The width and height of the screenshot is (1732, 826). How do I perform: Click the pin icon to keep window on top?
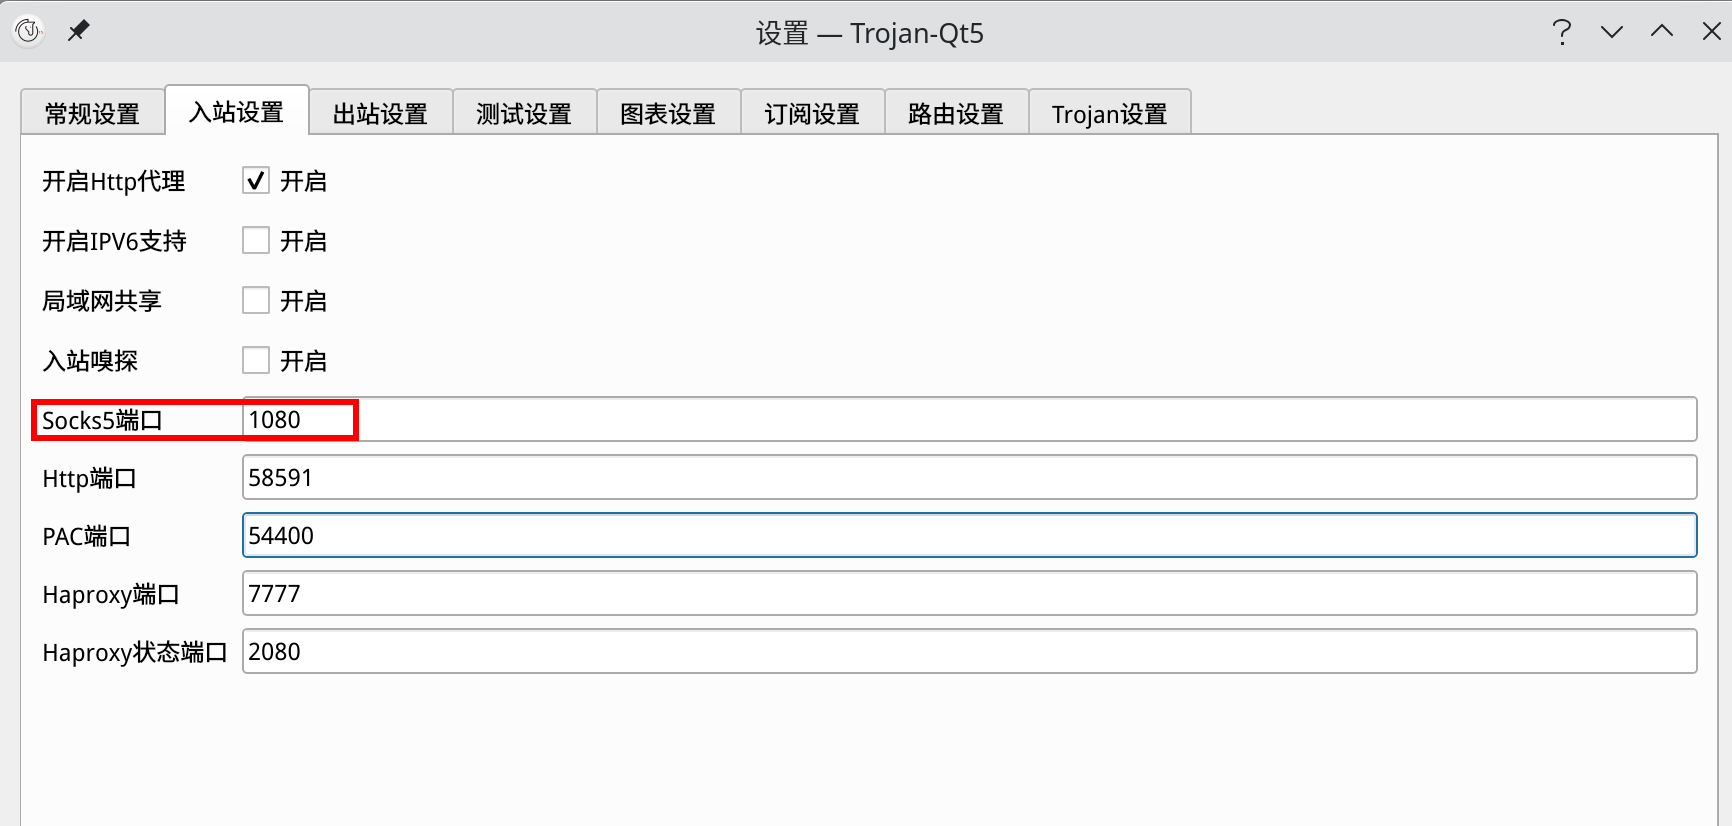click(x=78, y=31)
